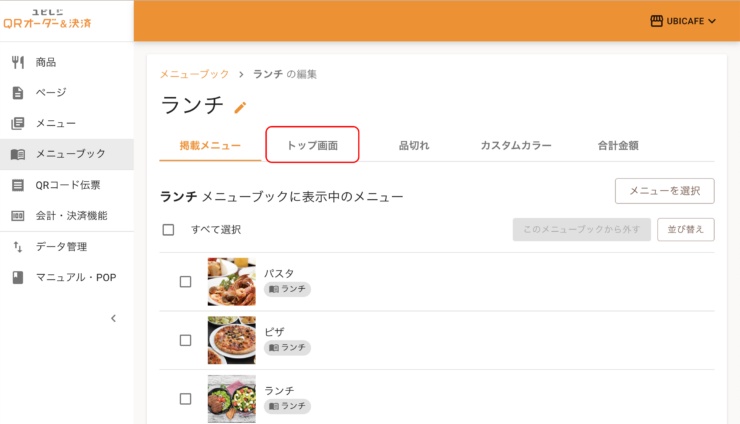Click the fork and knife 商品 icon
This screenshot has width=740, height=424.
(18, 62)
